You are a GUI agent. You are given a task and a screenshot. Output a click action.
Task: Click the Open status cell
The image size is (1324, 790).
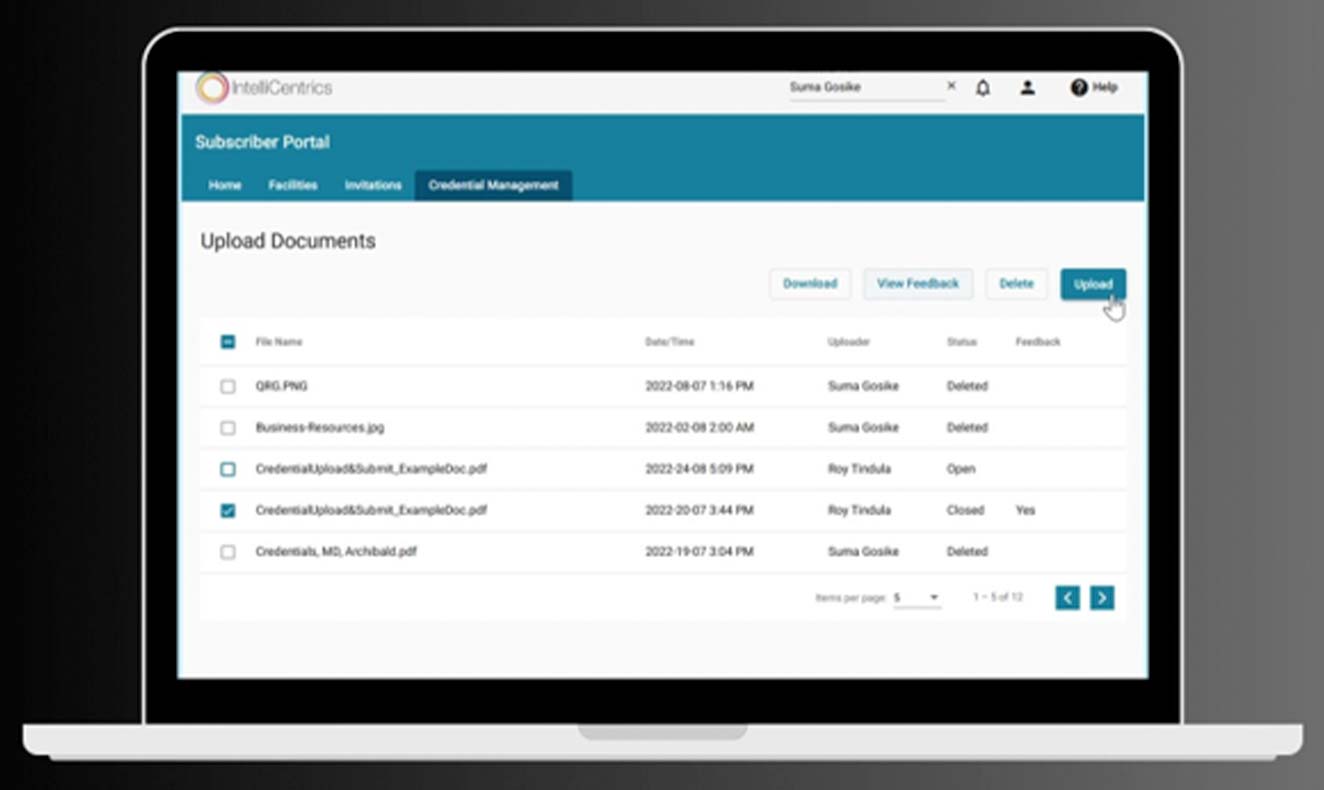(x=961, y=469)
